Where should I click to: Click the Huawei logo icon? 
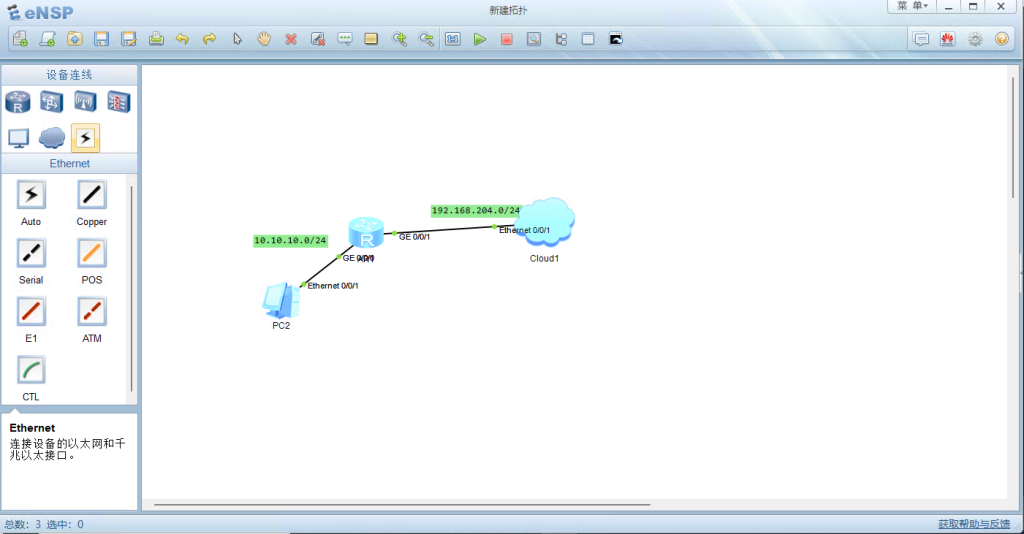click(x=948, y=39)
